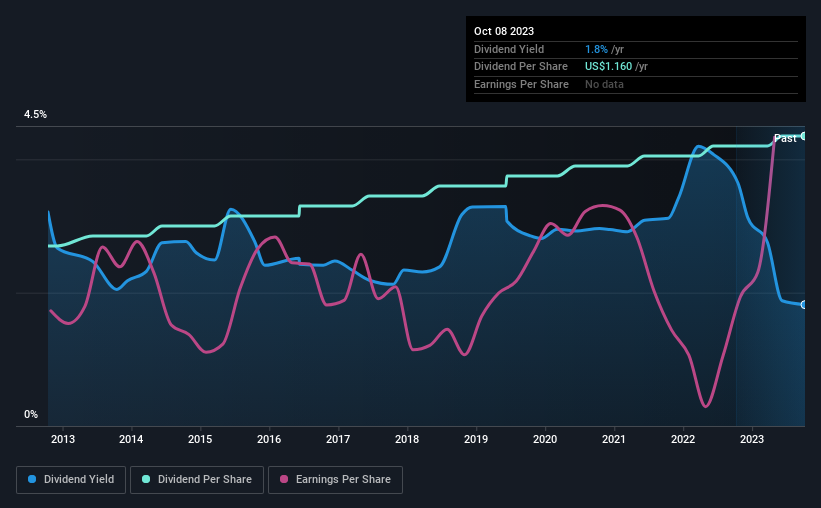
Task: Click the Past label on the chart
Action: pyautogui.click(x=785, y=138)
